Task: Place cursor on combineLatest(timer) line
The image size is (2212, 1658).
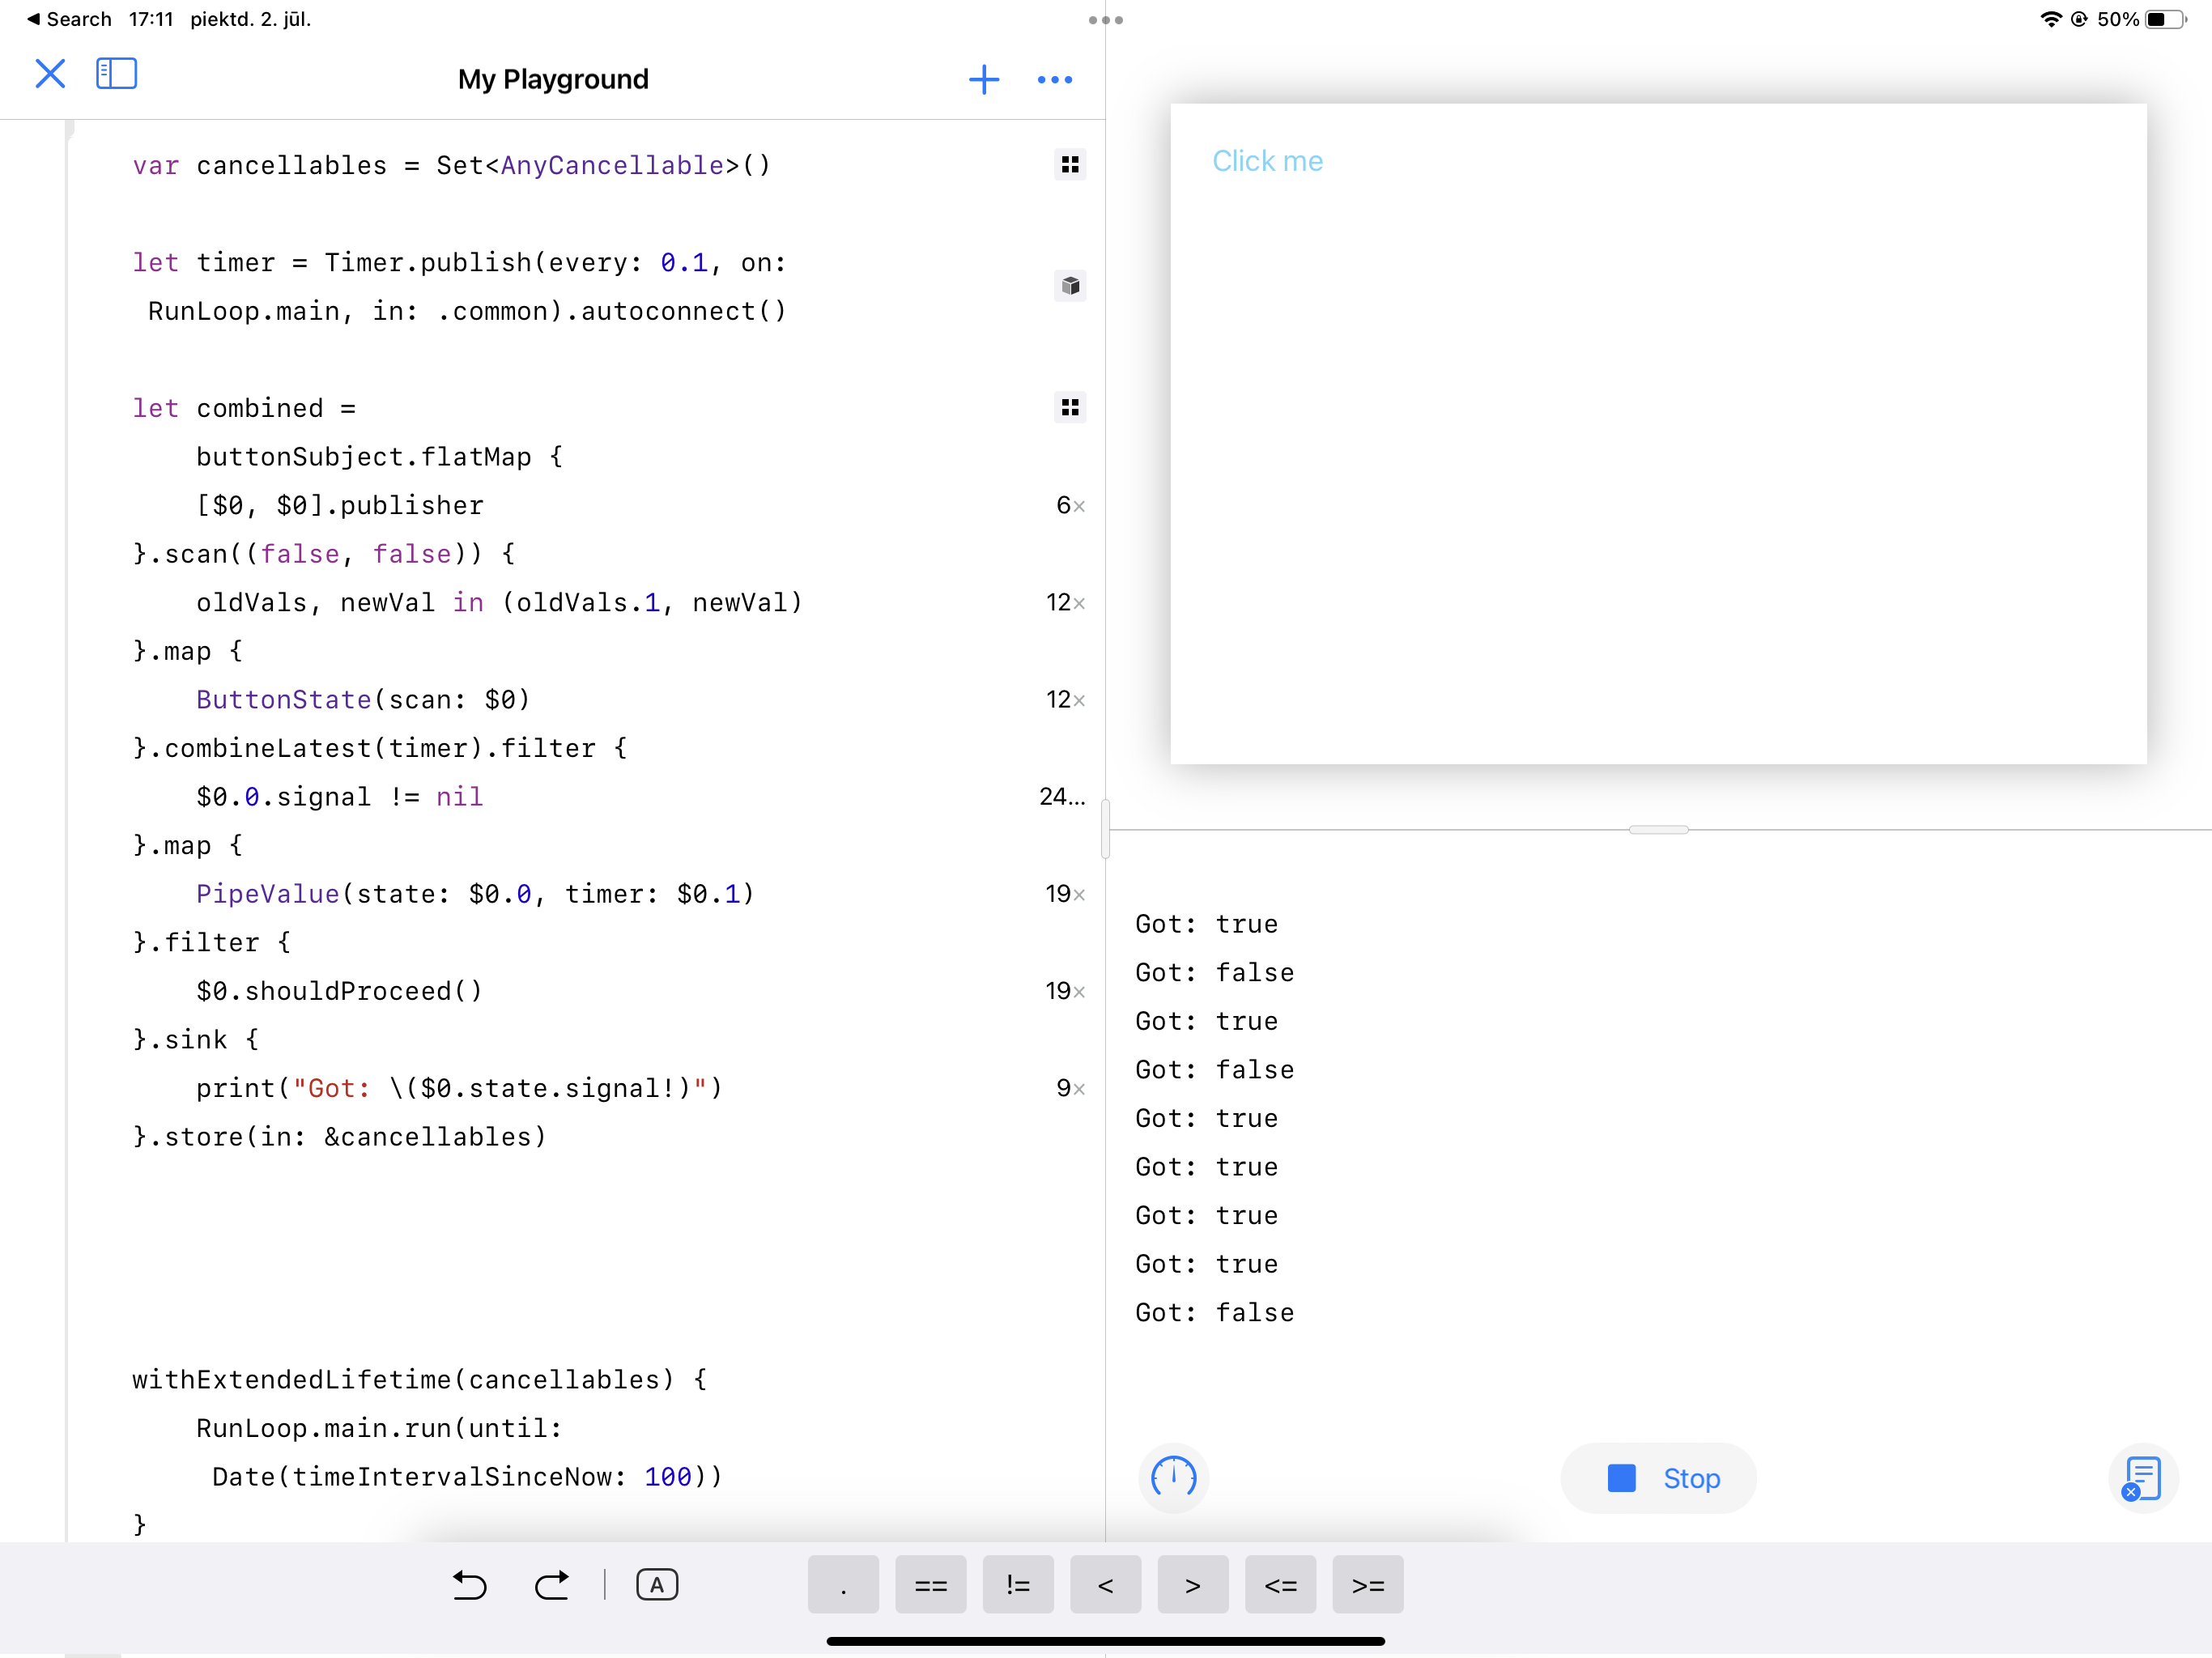Action: (x=380, y=749)
